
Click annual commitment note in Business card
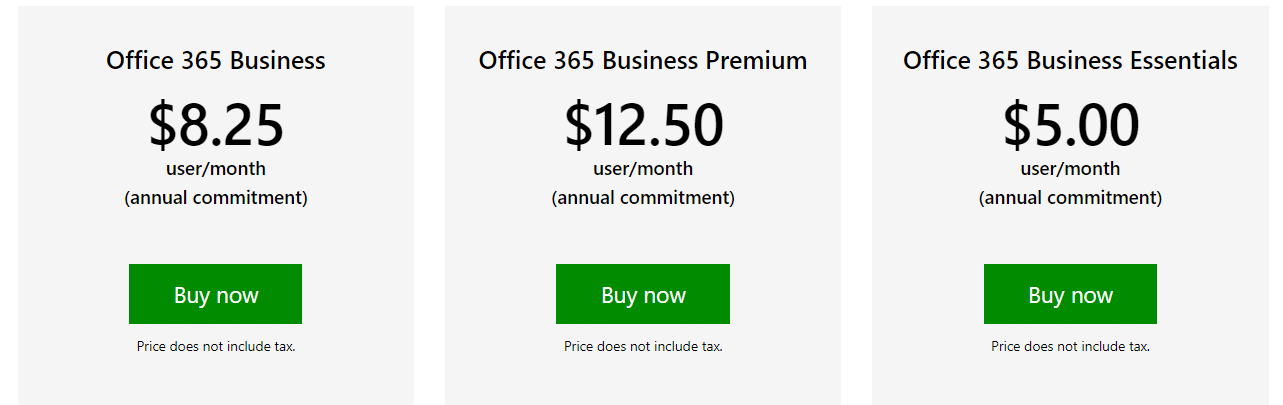(x=216, y=197)
